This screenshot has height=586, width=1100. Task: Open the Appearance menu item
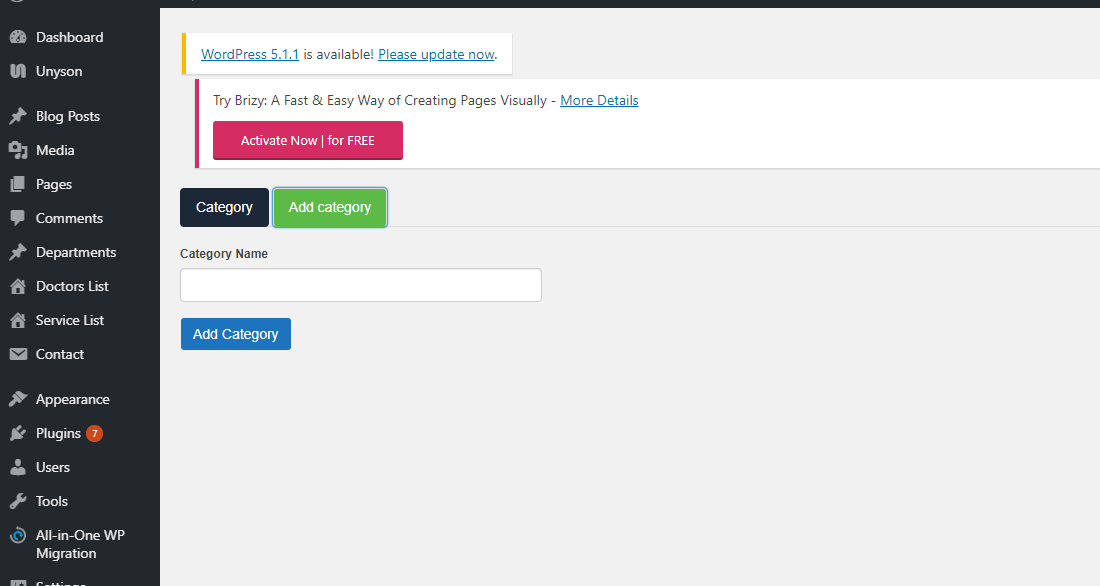73,399
